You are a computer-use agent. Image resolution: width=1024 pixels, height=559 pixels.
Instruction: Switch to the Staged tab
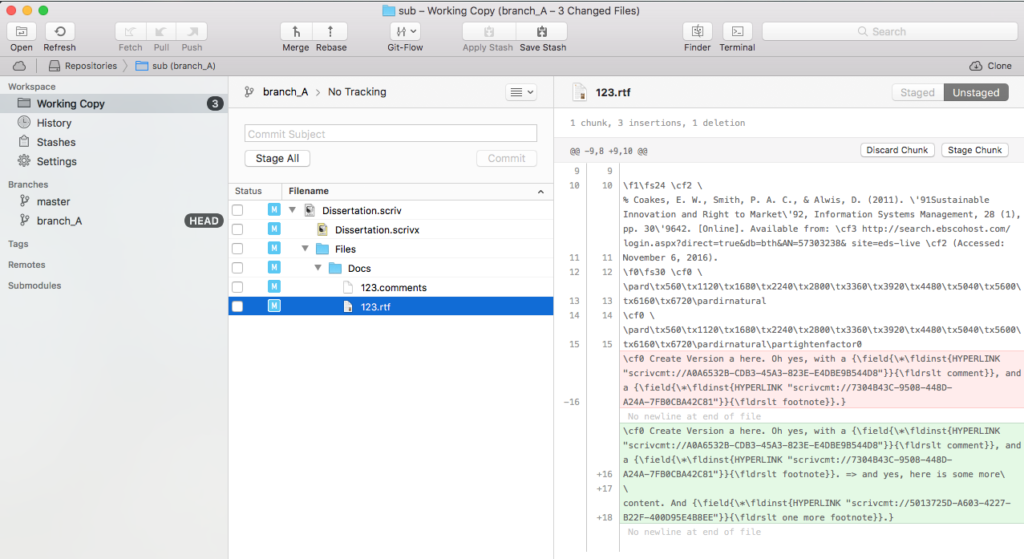pos(917,92)
